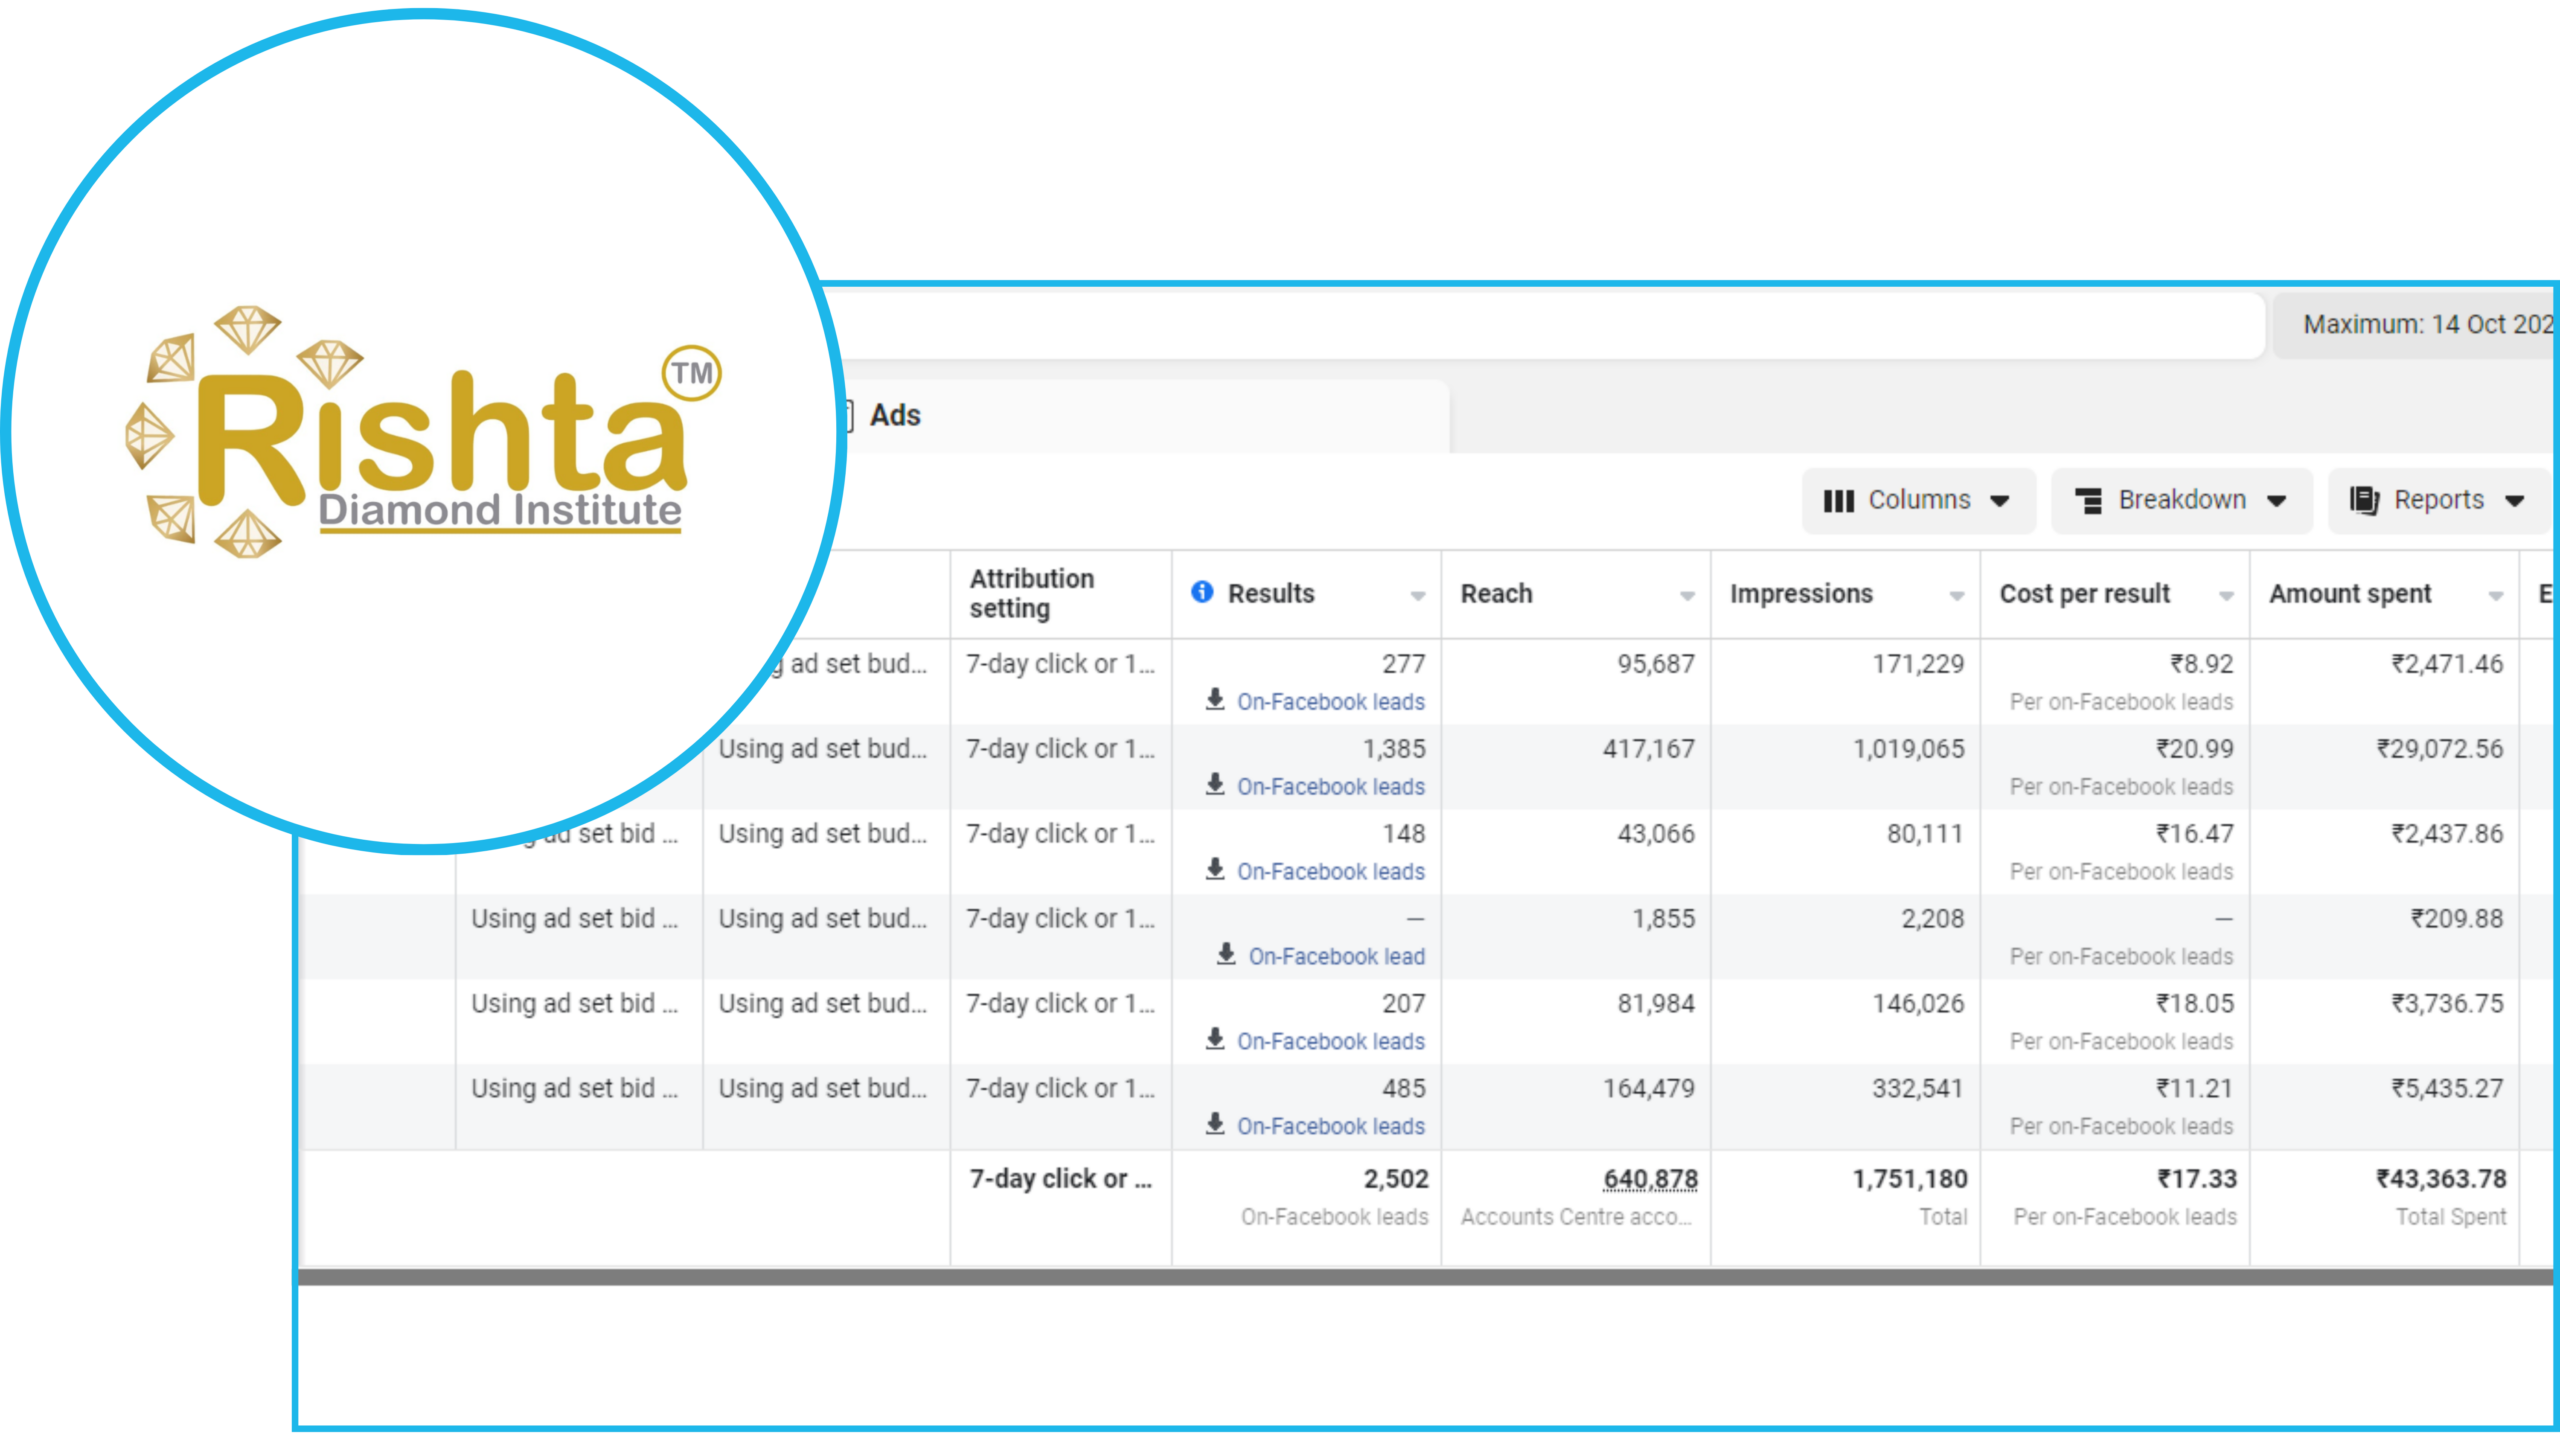
Task: Click the Reports document icon
Action: (x=2364, y=501)
